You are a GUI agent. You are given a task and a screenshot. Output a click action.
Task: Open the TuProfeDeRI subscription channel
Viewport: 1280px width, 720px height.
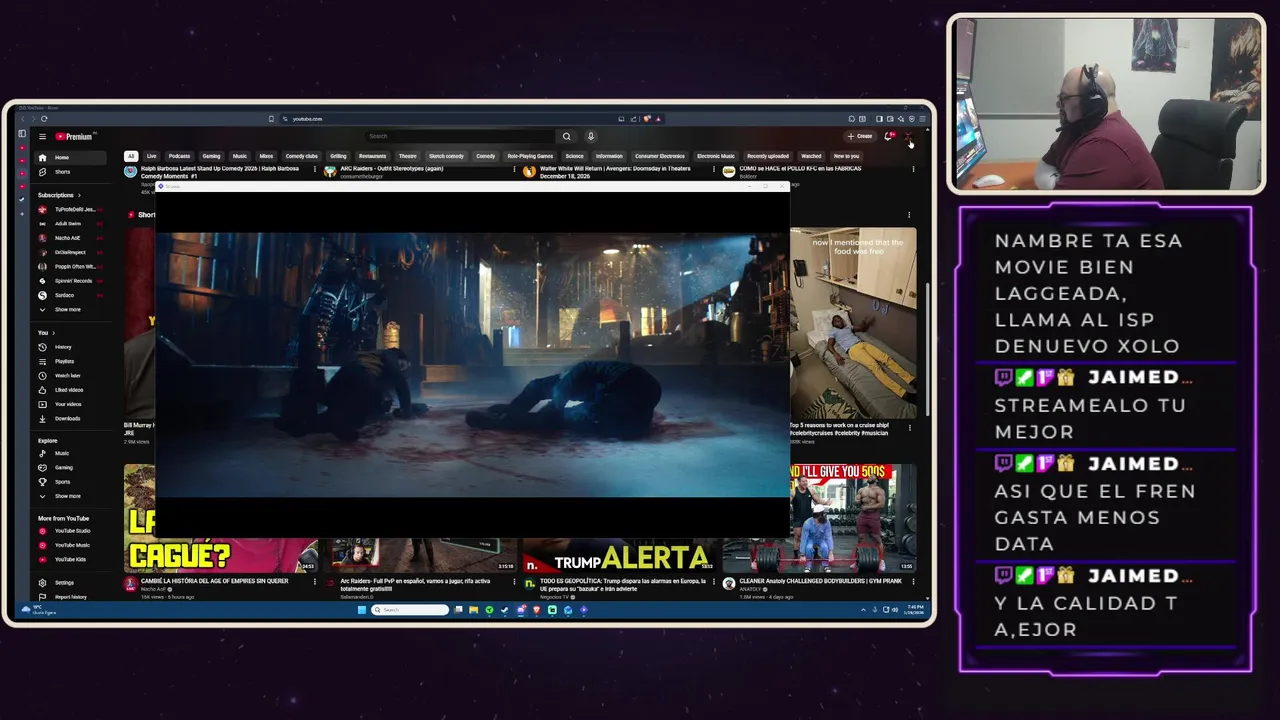click(x=70, y=209)
